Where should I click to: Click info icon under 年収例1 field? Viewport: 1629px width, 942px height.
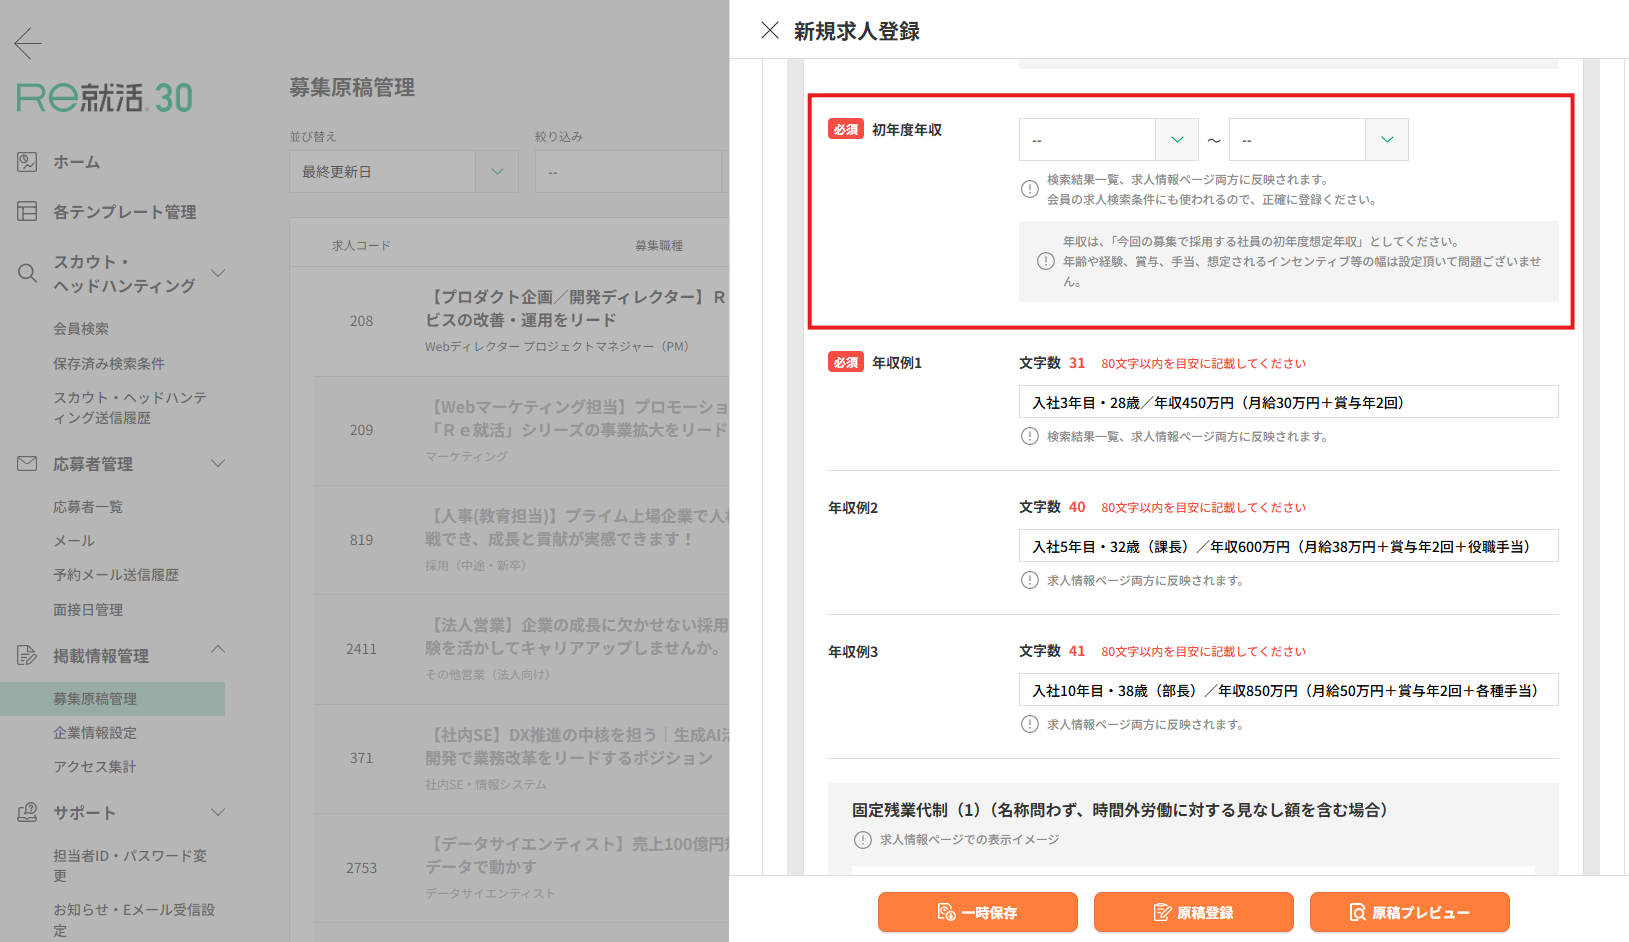(1029, 436)
